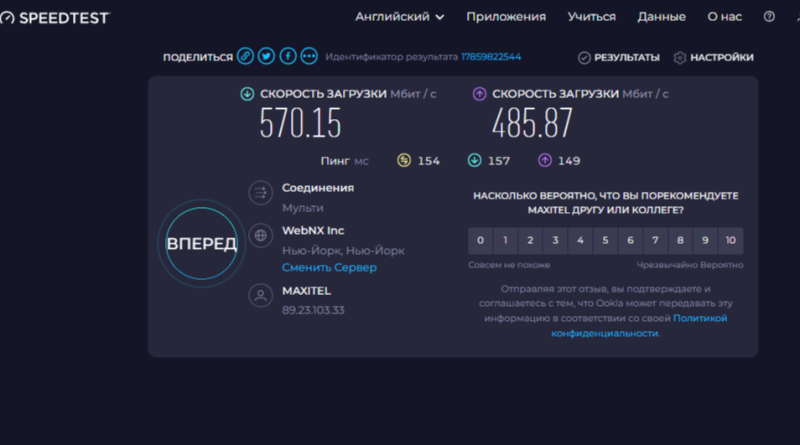Rate recommendation score 8
This screenshot has height=445, width=800.
coord(680,240)
